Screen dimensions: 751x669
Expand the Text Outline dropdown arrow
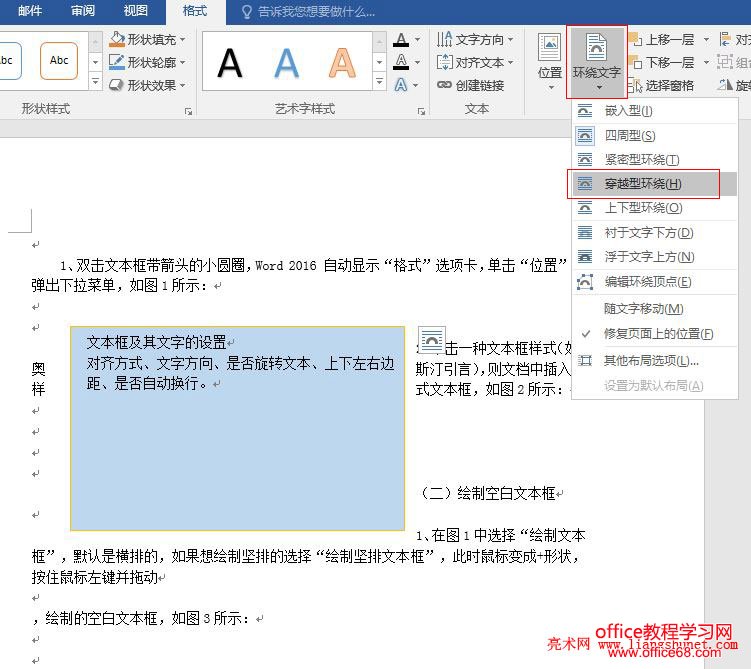click(x=417, y=63)
